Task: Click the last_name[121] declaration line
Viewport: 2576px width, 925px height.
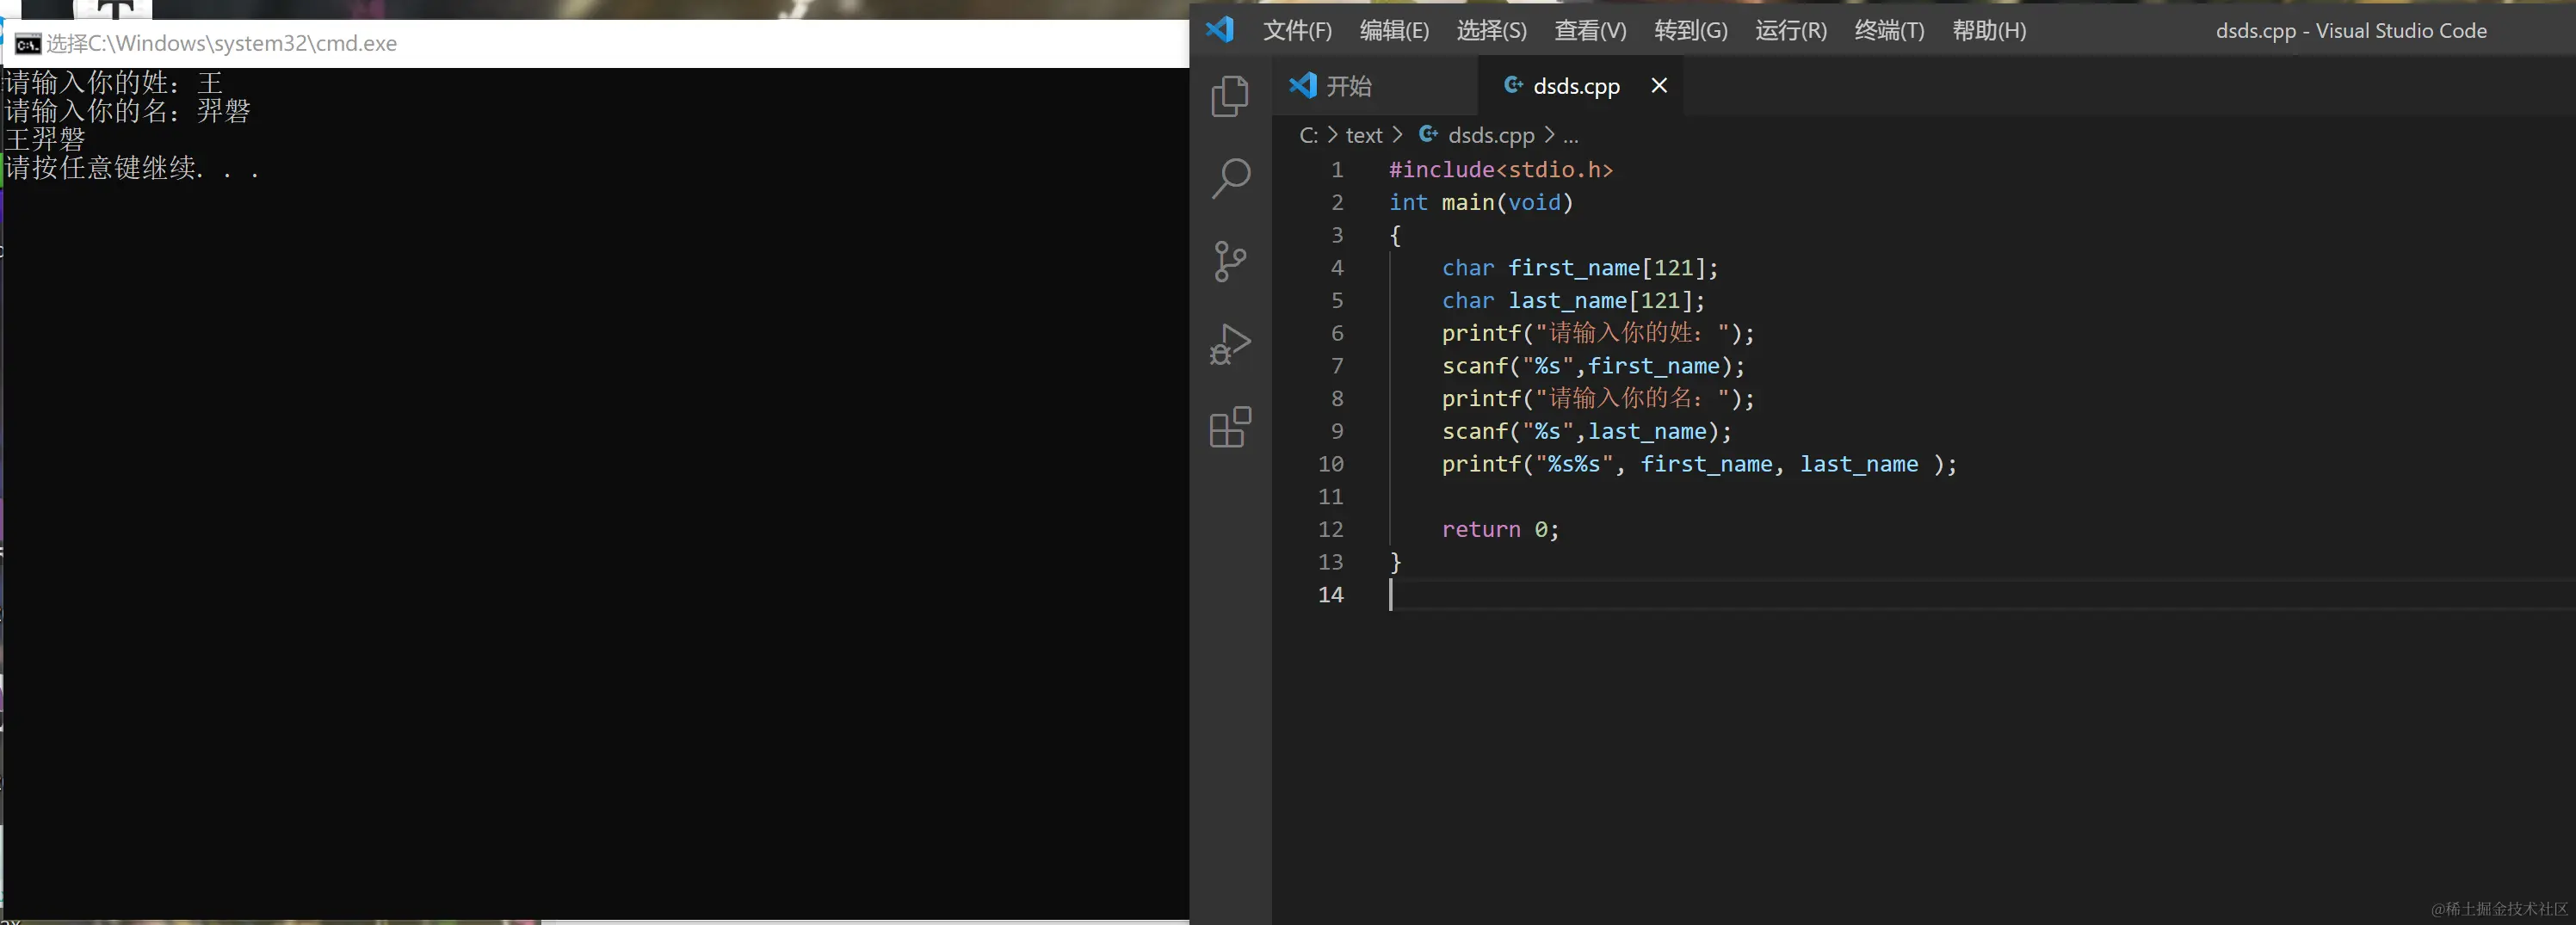Action: click(x=1573, y=301)
